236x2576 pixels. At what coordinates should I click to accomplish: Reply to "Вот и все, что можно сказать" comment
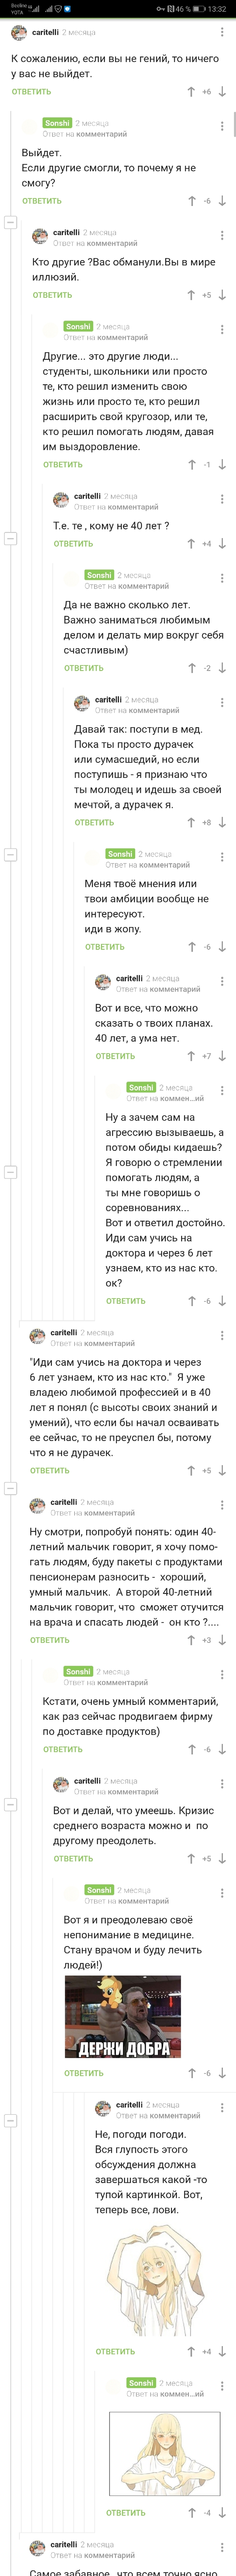pos(115,1056)
